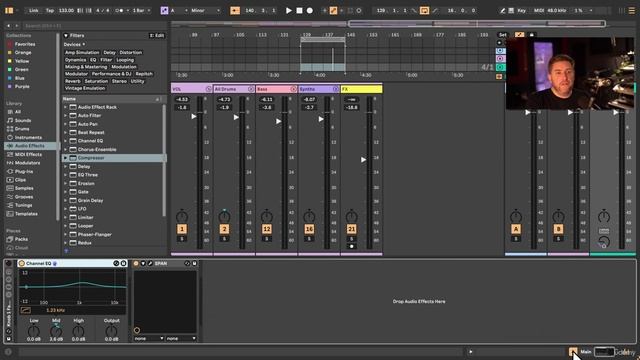Enable the Link button
The height and width of the screenshot is (360, 640).
pos(34,10)
